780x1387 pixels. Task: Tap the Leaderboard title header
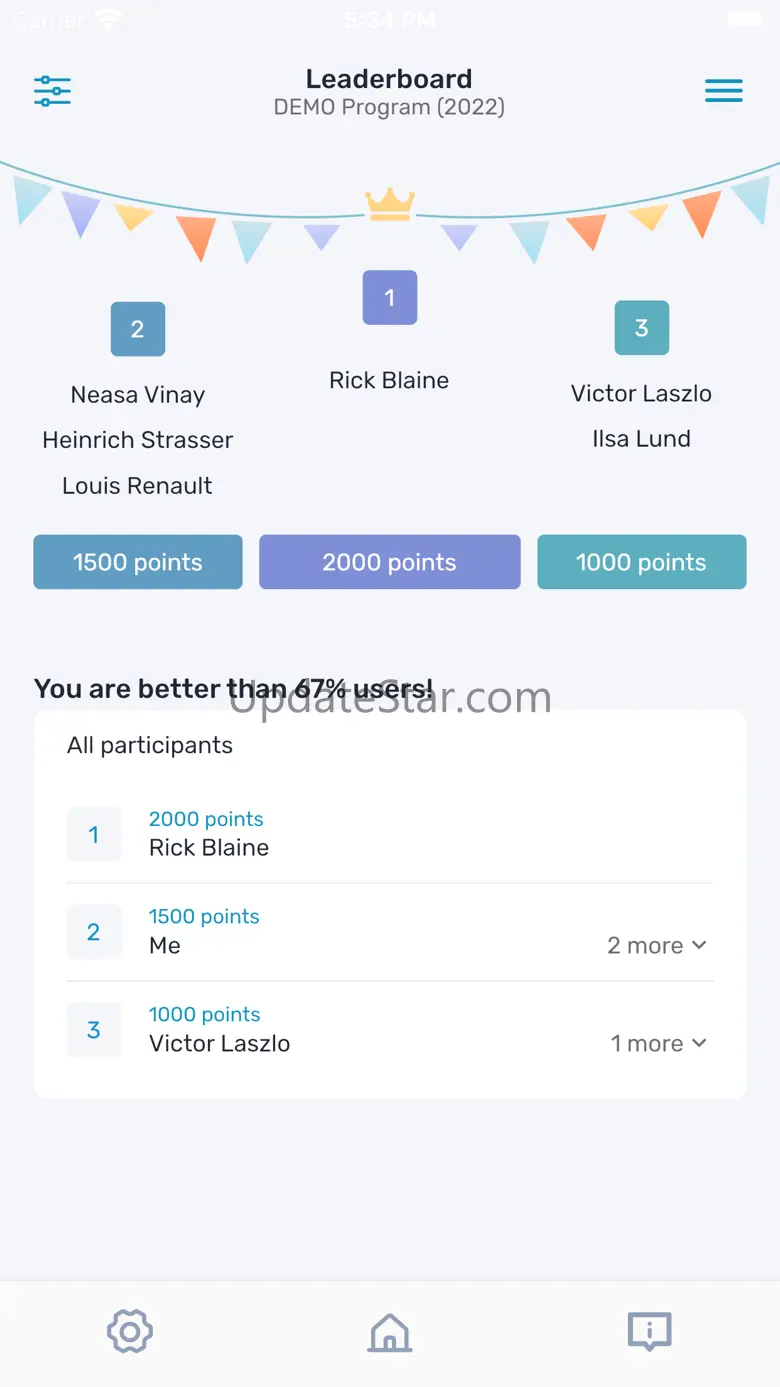point(389,79)
